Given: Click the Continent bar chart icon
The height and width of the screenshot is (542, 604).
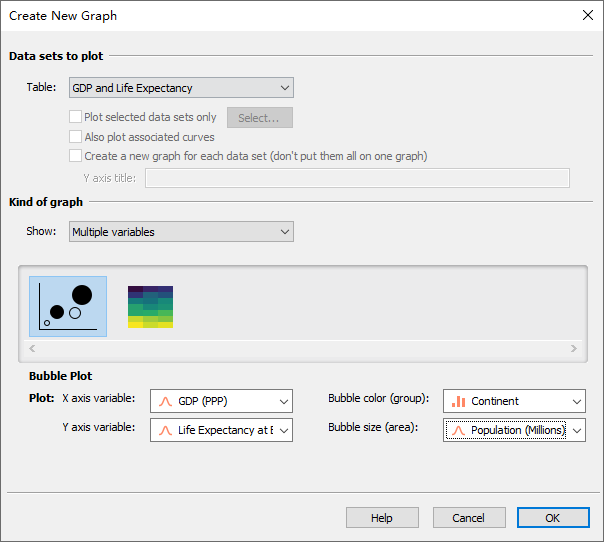Looking at the screenshot, I should pos(459,401).
